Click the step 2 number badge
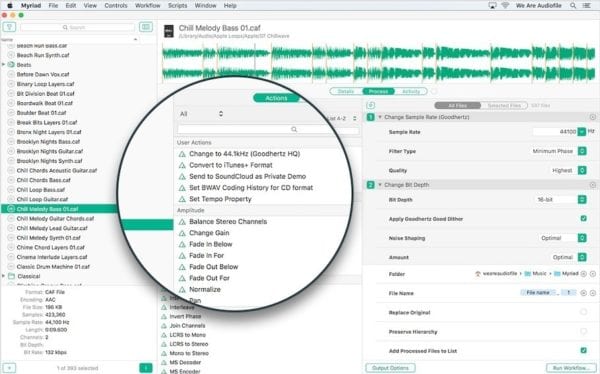 [370, 185]
